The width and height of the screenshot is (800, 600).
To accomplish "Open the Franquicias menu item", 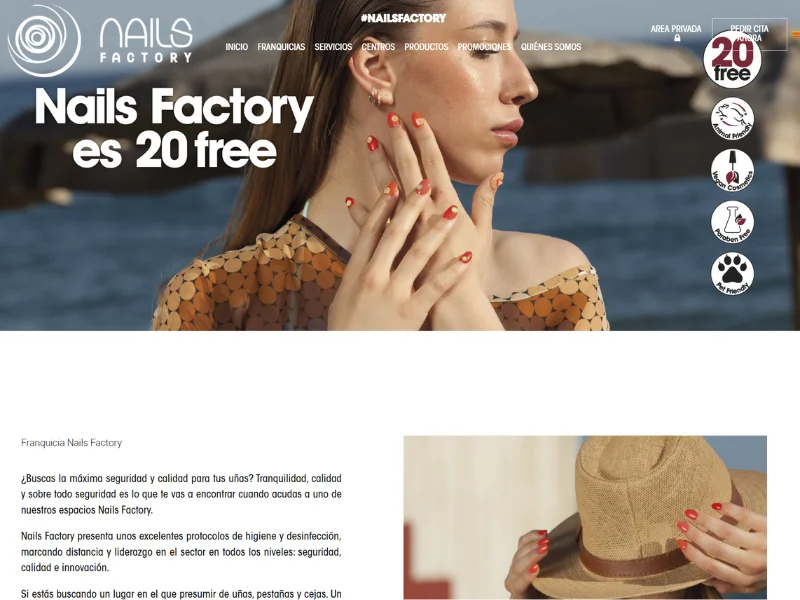I will [x=281, y=47].
